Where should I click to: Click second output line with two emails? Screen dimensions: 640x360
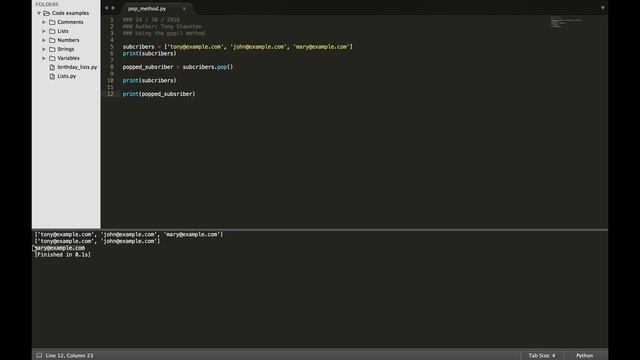coord(97,241)
